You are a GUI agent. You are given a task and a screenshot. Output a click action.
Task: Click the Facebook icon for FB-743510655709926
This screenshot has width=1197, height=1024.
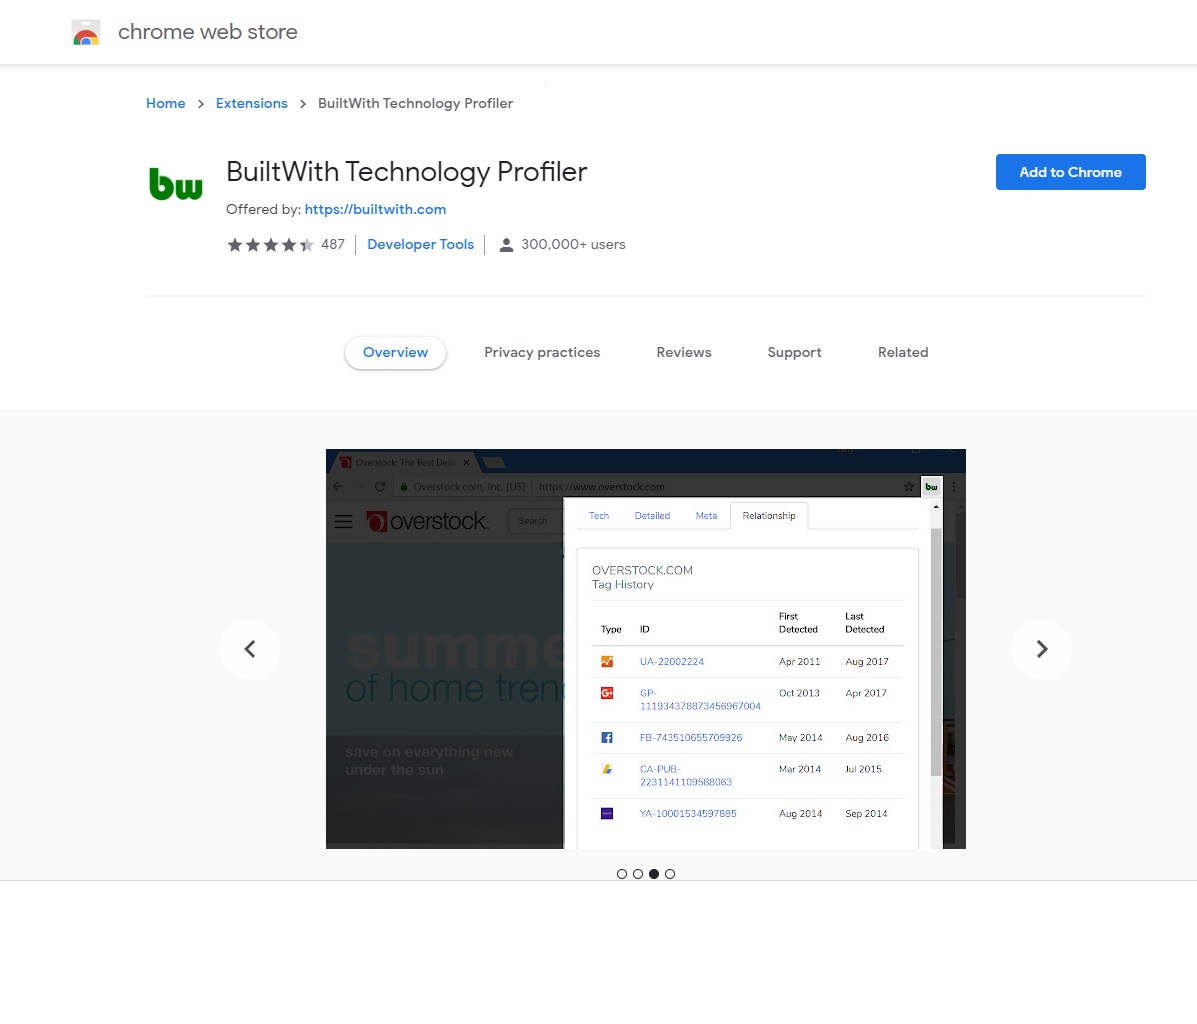tap(607, 738)
